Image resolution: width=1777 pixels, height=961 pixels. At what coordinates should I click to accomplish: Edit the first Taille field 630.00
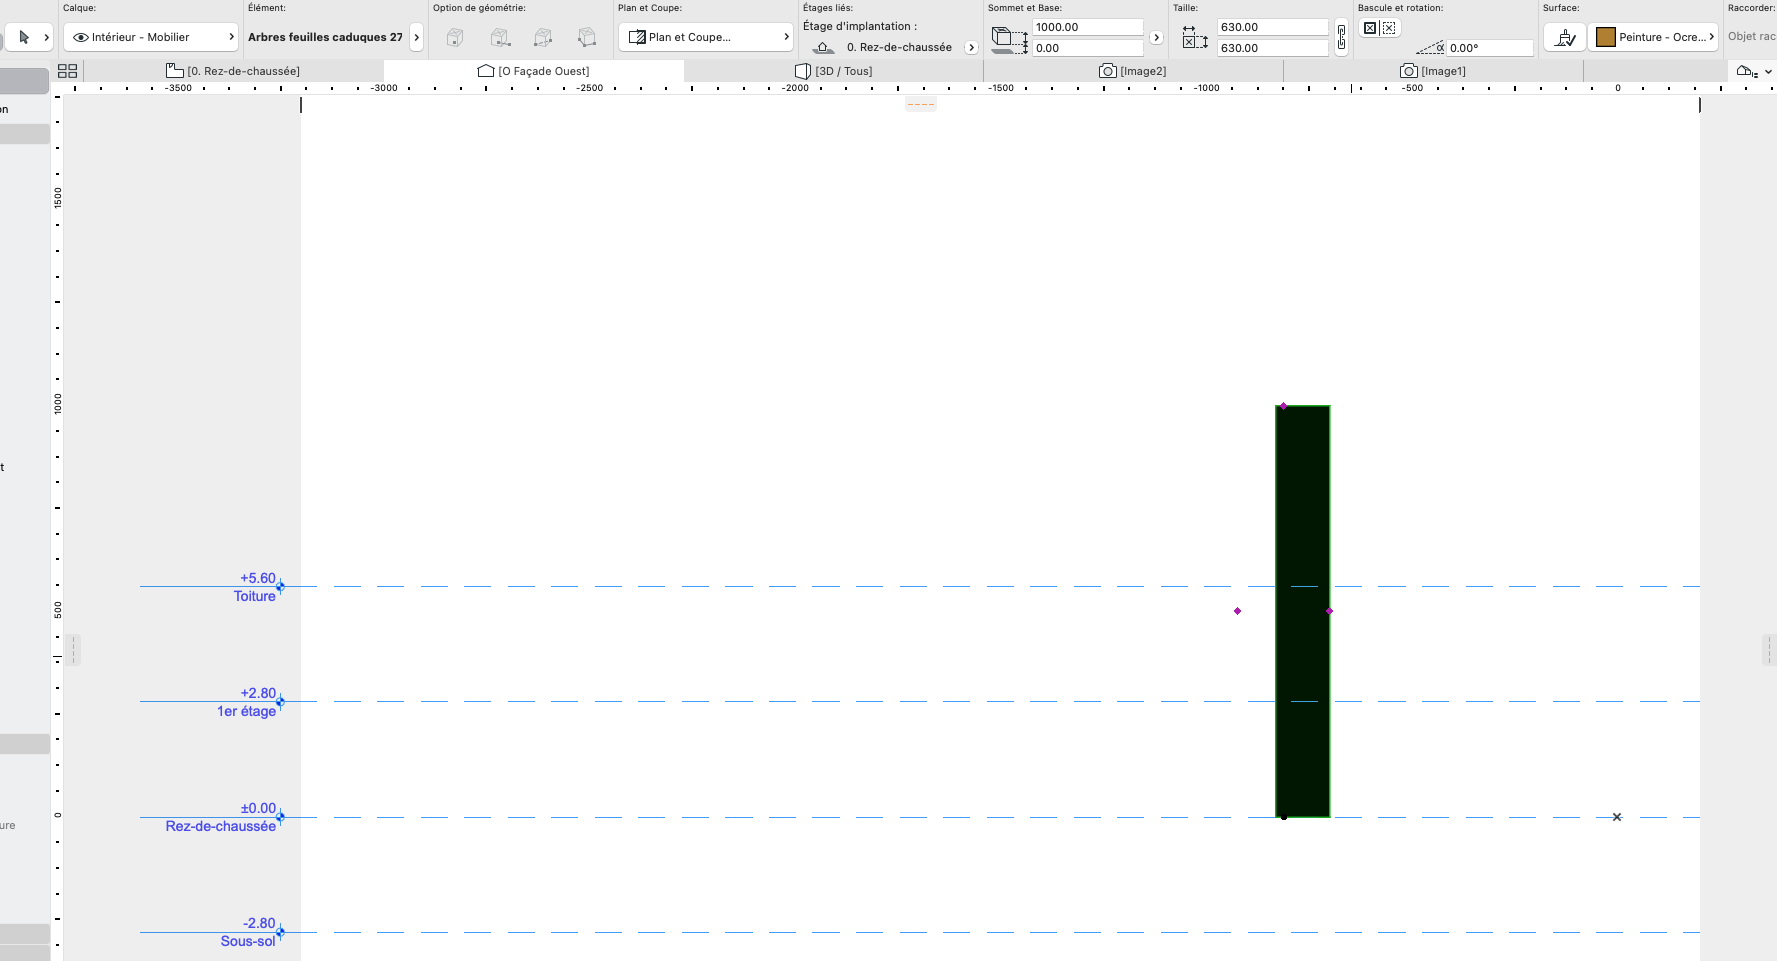[1273, 27]
